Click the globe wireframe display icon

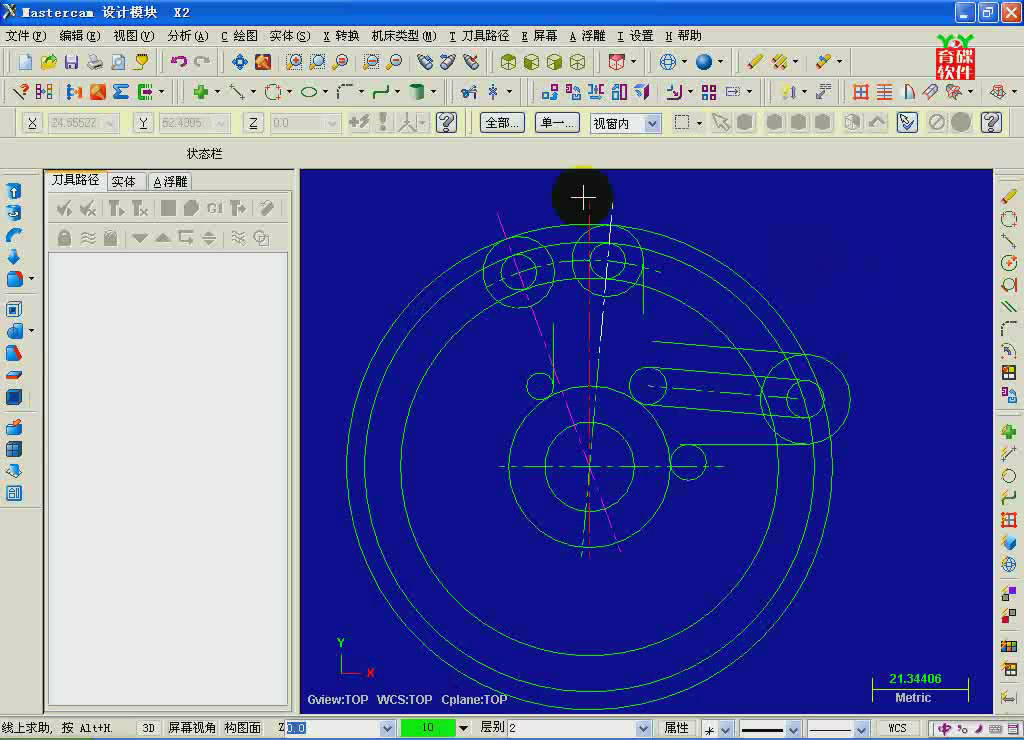click(x=667, y=62)
